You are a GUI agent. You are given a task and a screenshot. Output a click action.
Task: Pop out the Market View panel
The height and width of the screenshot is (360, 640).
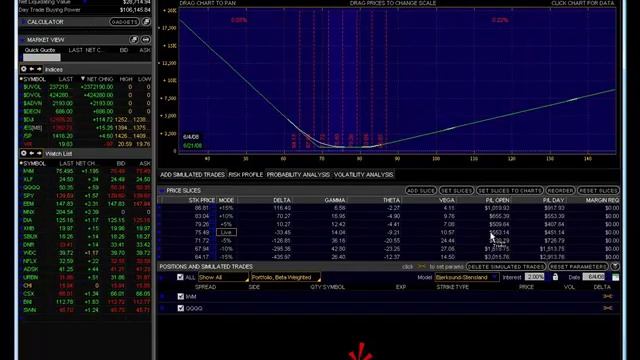click(134, 40)
